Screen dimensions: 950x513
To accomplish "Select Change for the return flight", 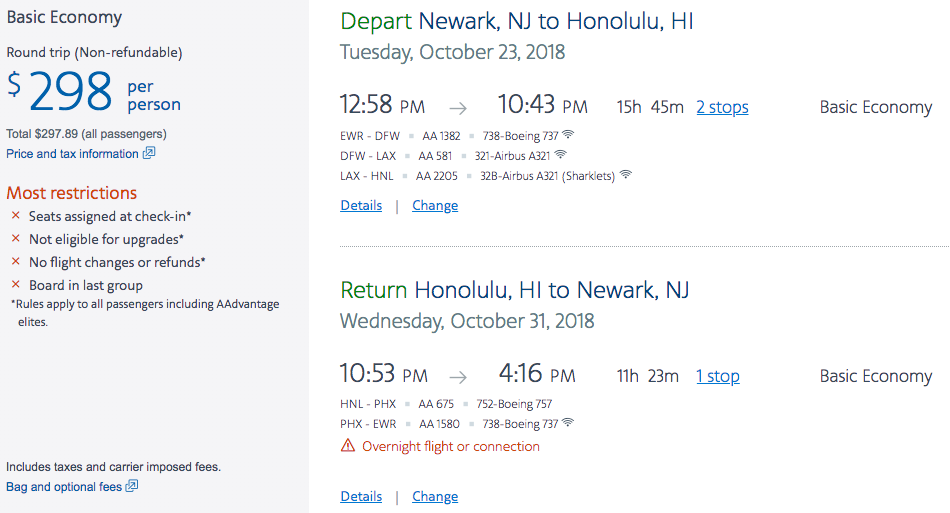I will tap(435, 497).
